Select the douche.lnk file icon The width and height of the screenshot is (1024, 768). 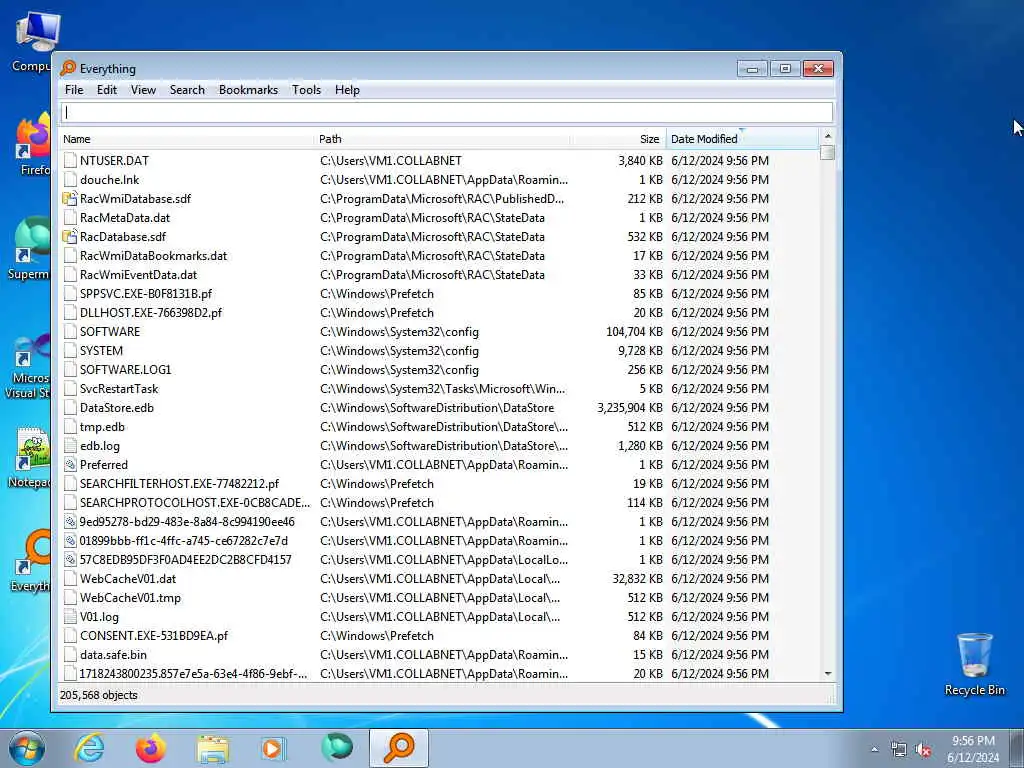tap(70, 180)
